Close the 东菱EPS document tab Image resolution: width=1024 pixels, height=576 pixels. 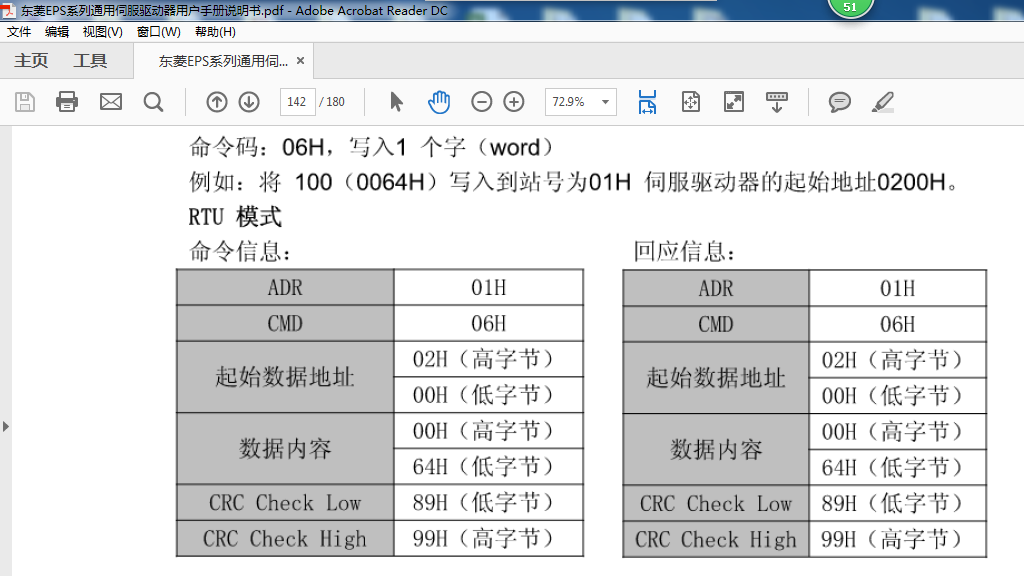coord(300,61)
